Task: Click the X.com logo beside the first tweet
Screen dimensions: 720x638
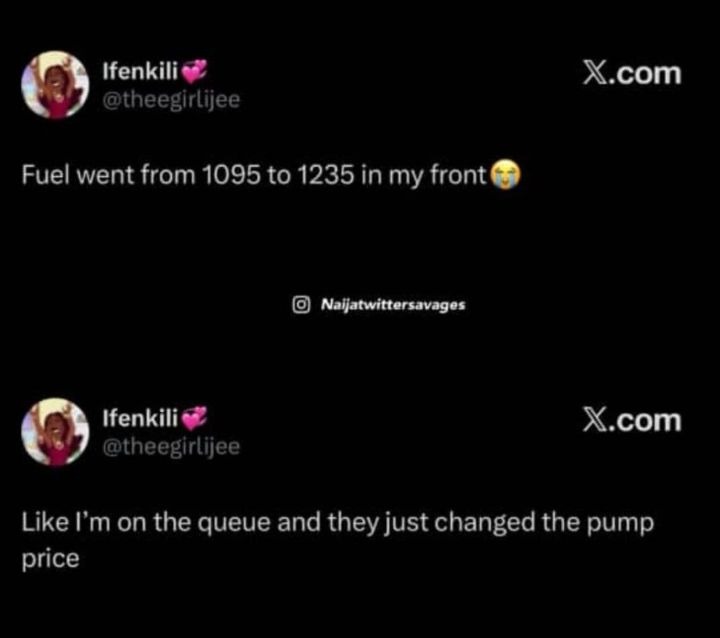Action: pos(632,74)
